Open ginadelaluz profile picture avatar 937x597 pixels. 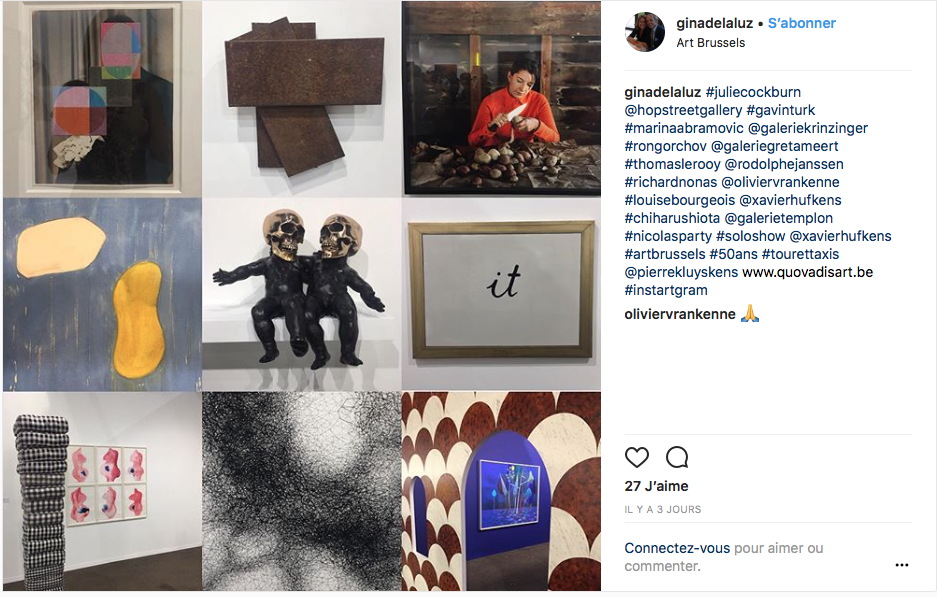(x=645, y=32)
